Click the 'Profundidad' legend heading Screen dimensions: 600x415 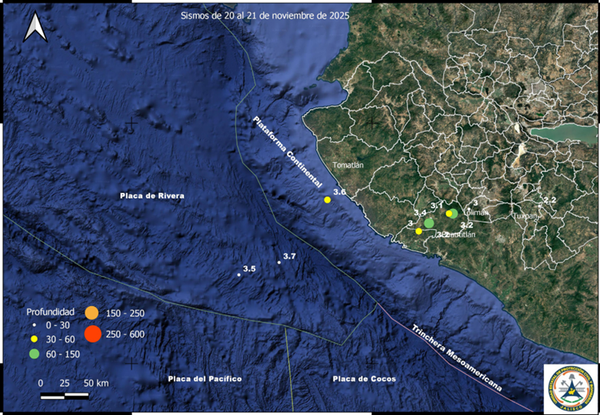pyautogui.click(x=50, y=312)
